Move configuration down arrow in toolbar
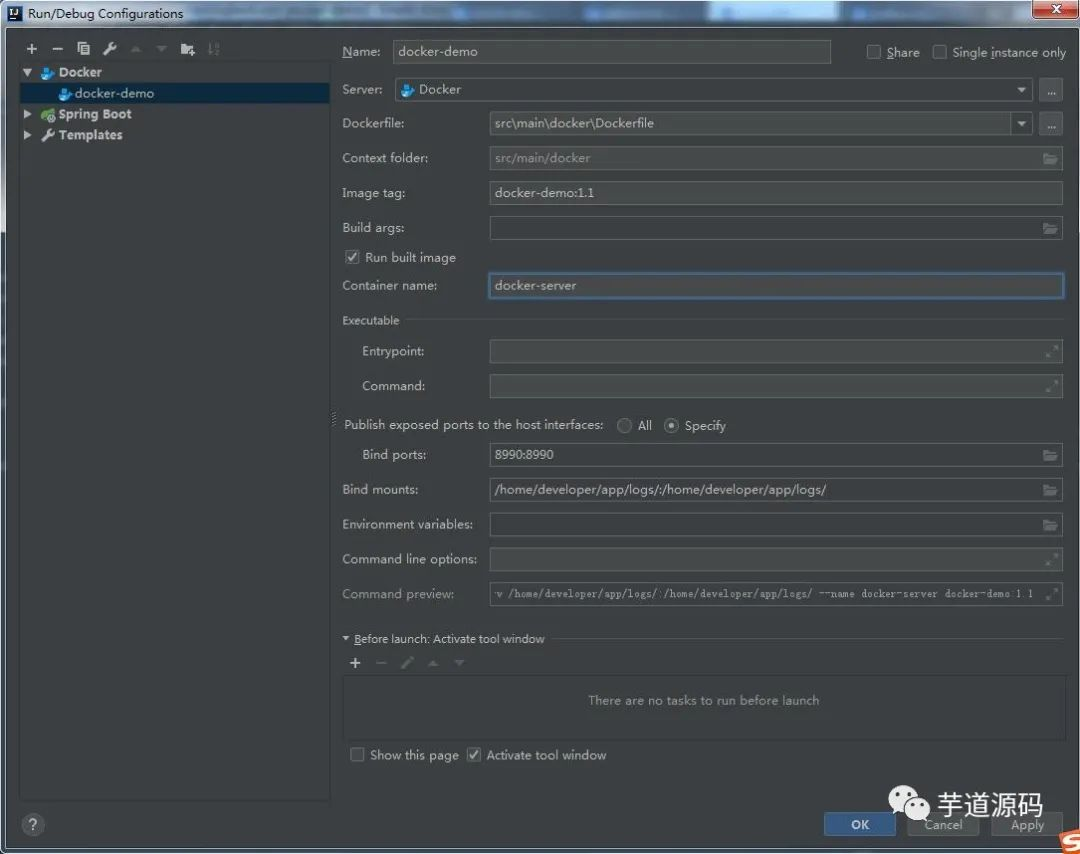This screenshot has height=854, width=1080. coord(161,49)
